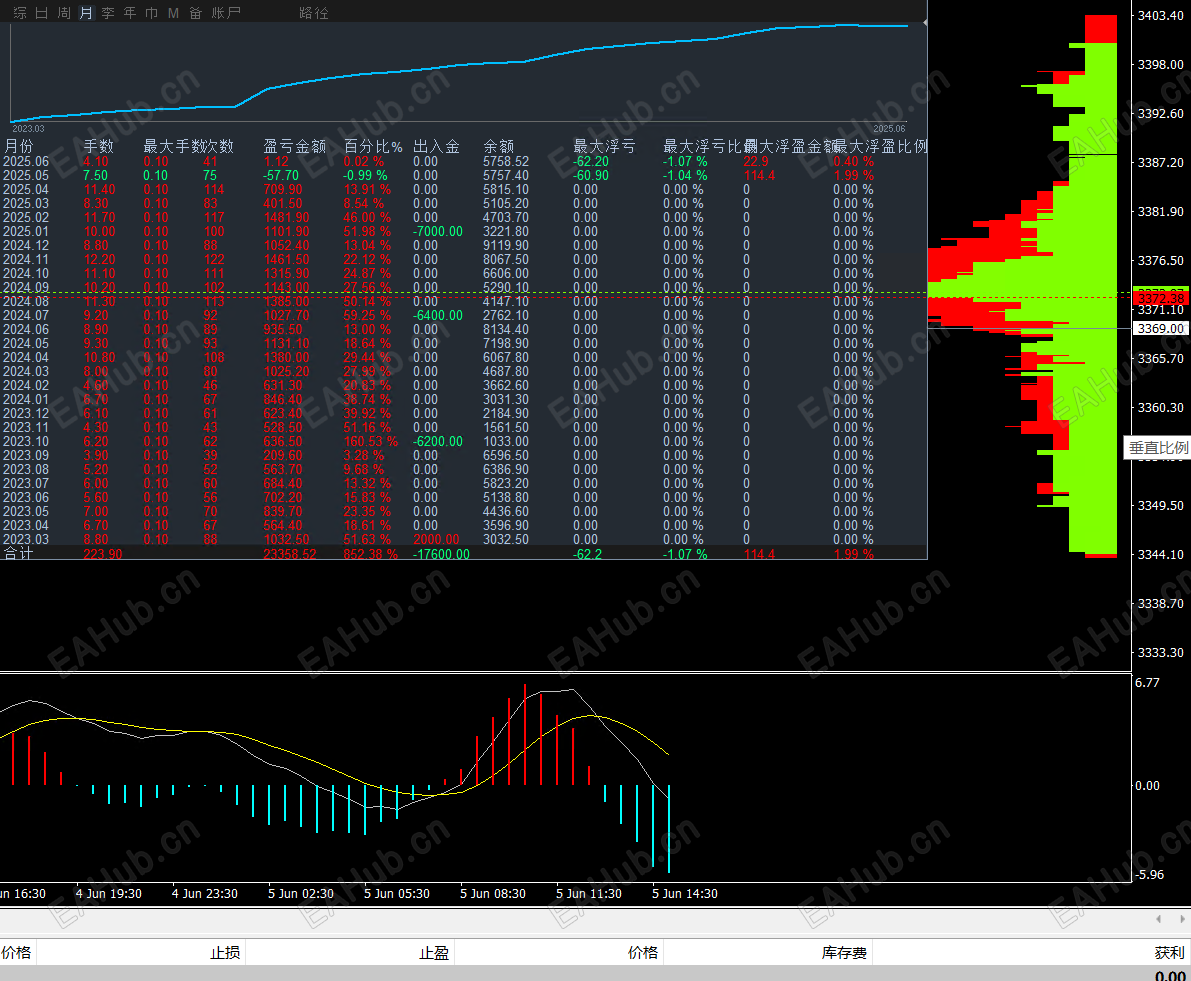Click the 2023.03 month row label
This screenshot has height=981, width=1191.
(26, 539)
